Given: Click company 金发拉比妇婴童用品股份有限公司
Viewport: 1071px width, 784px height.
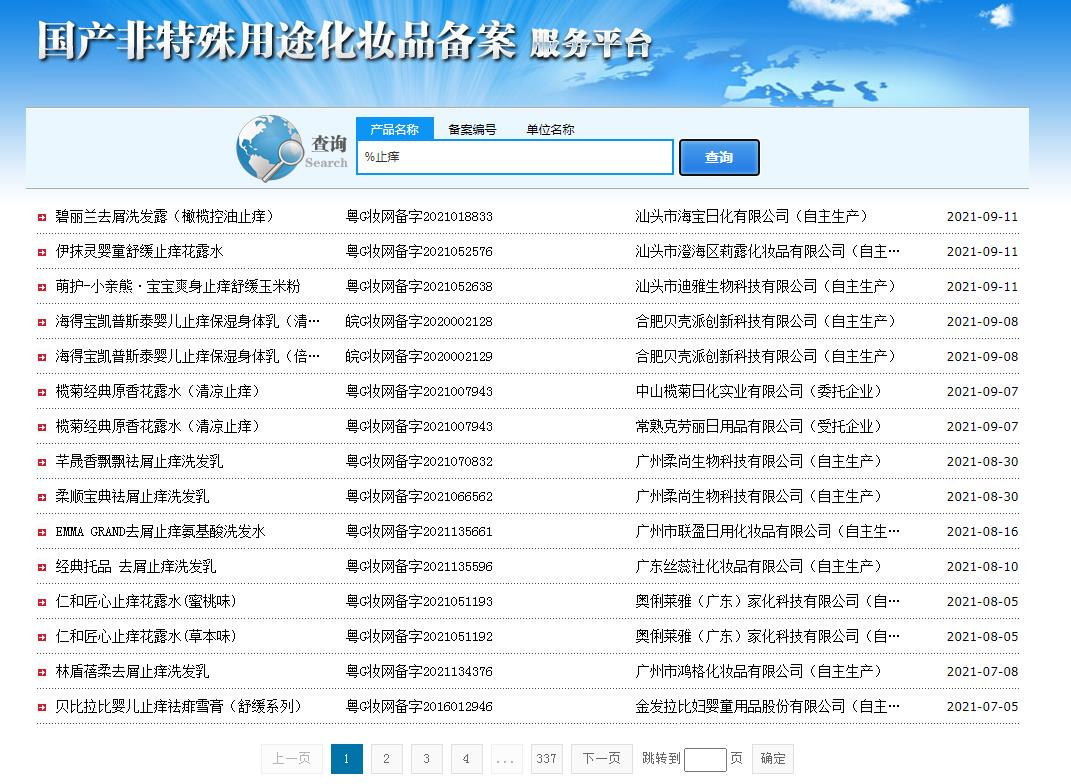Looking at the screenshot, I should click(768, 706).
